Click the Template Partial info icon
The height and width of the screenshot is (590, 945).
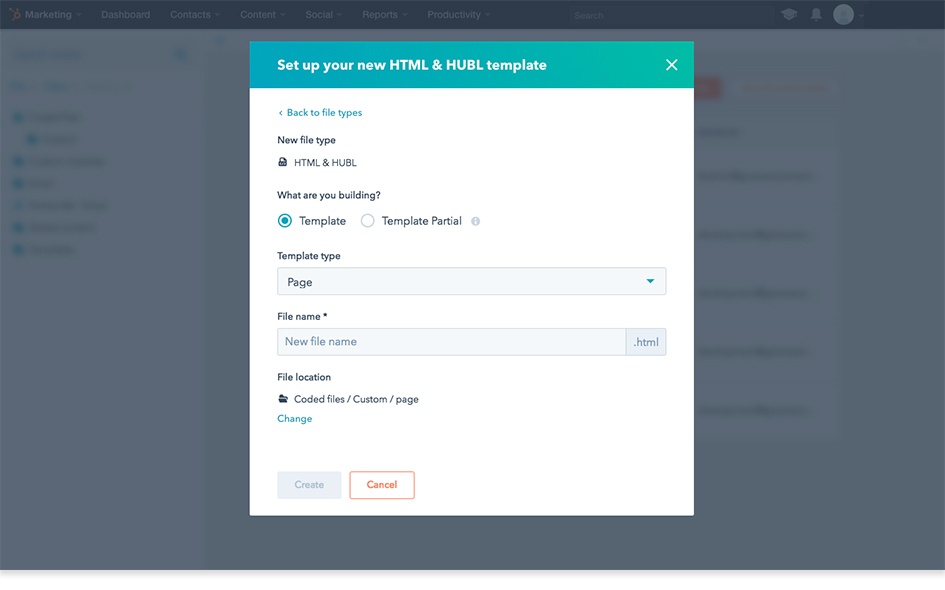[476, 222]
